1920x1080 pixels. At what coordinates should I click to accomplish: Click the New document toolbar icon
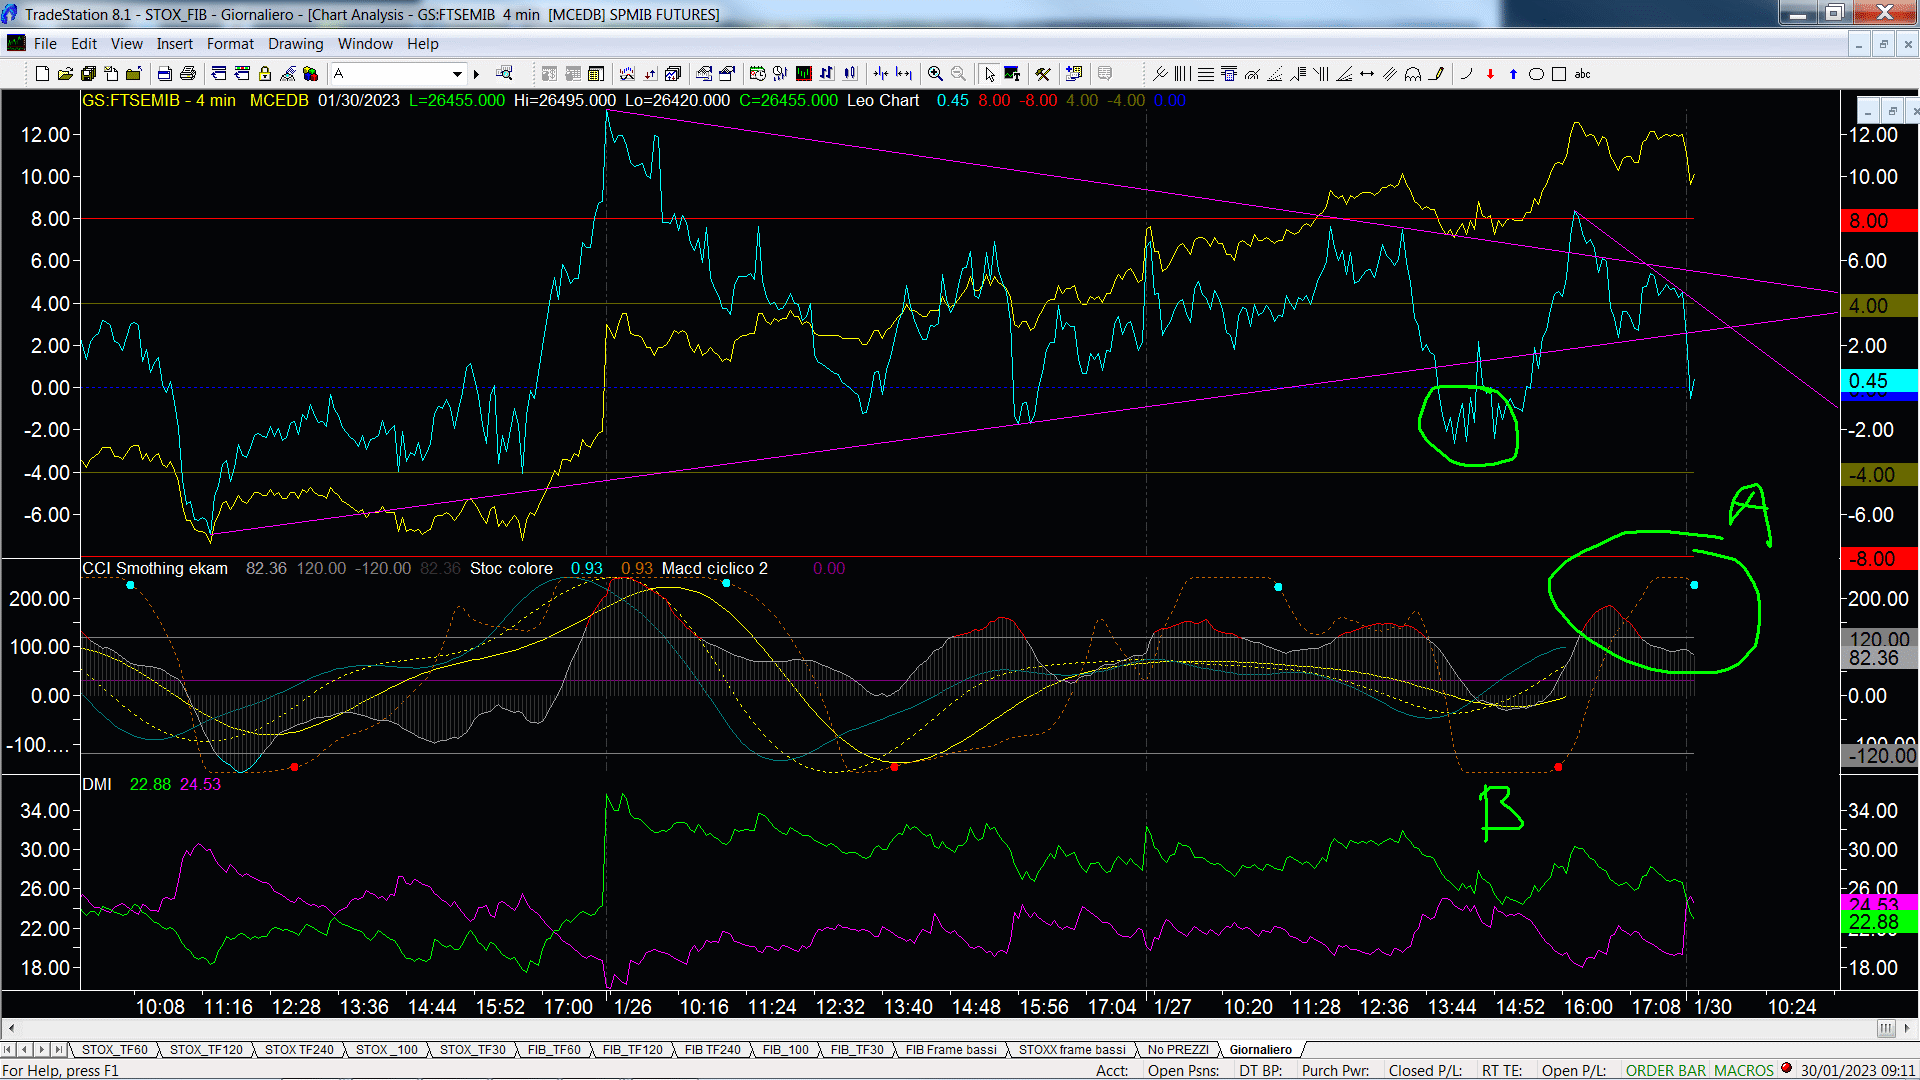[x=42, y=74]
